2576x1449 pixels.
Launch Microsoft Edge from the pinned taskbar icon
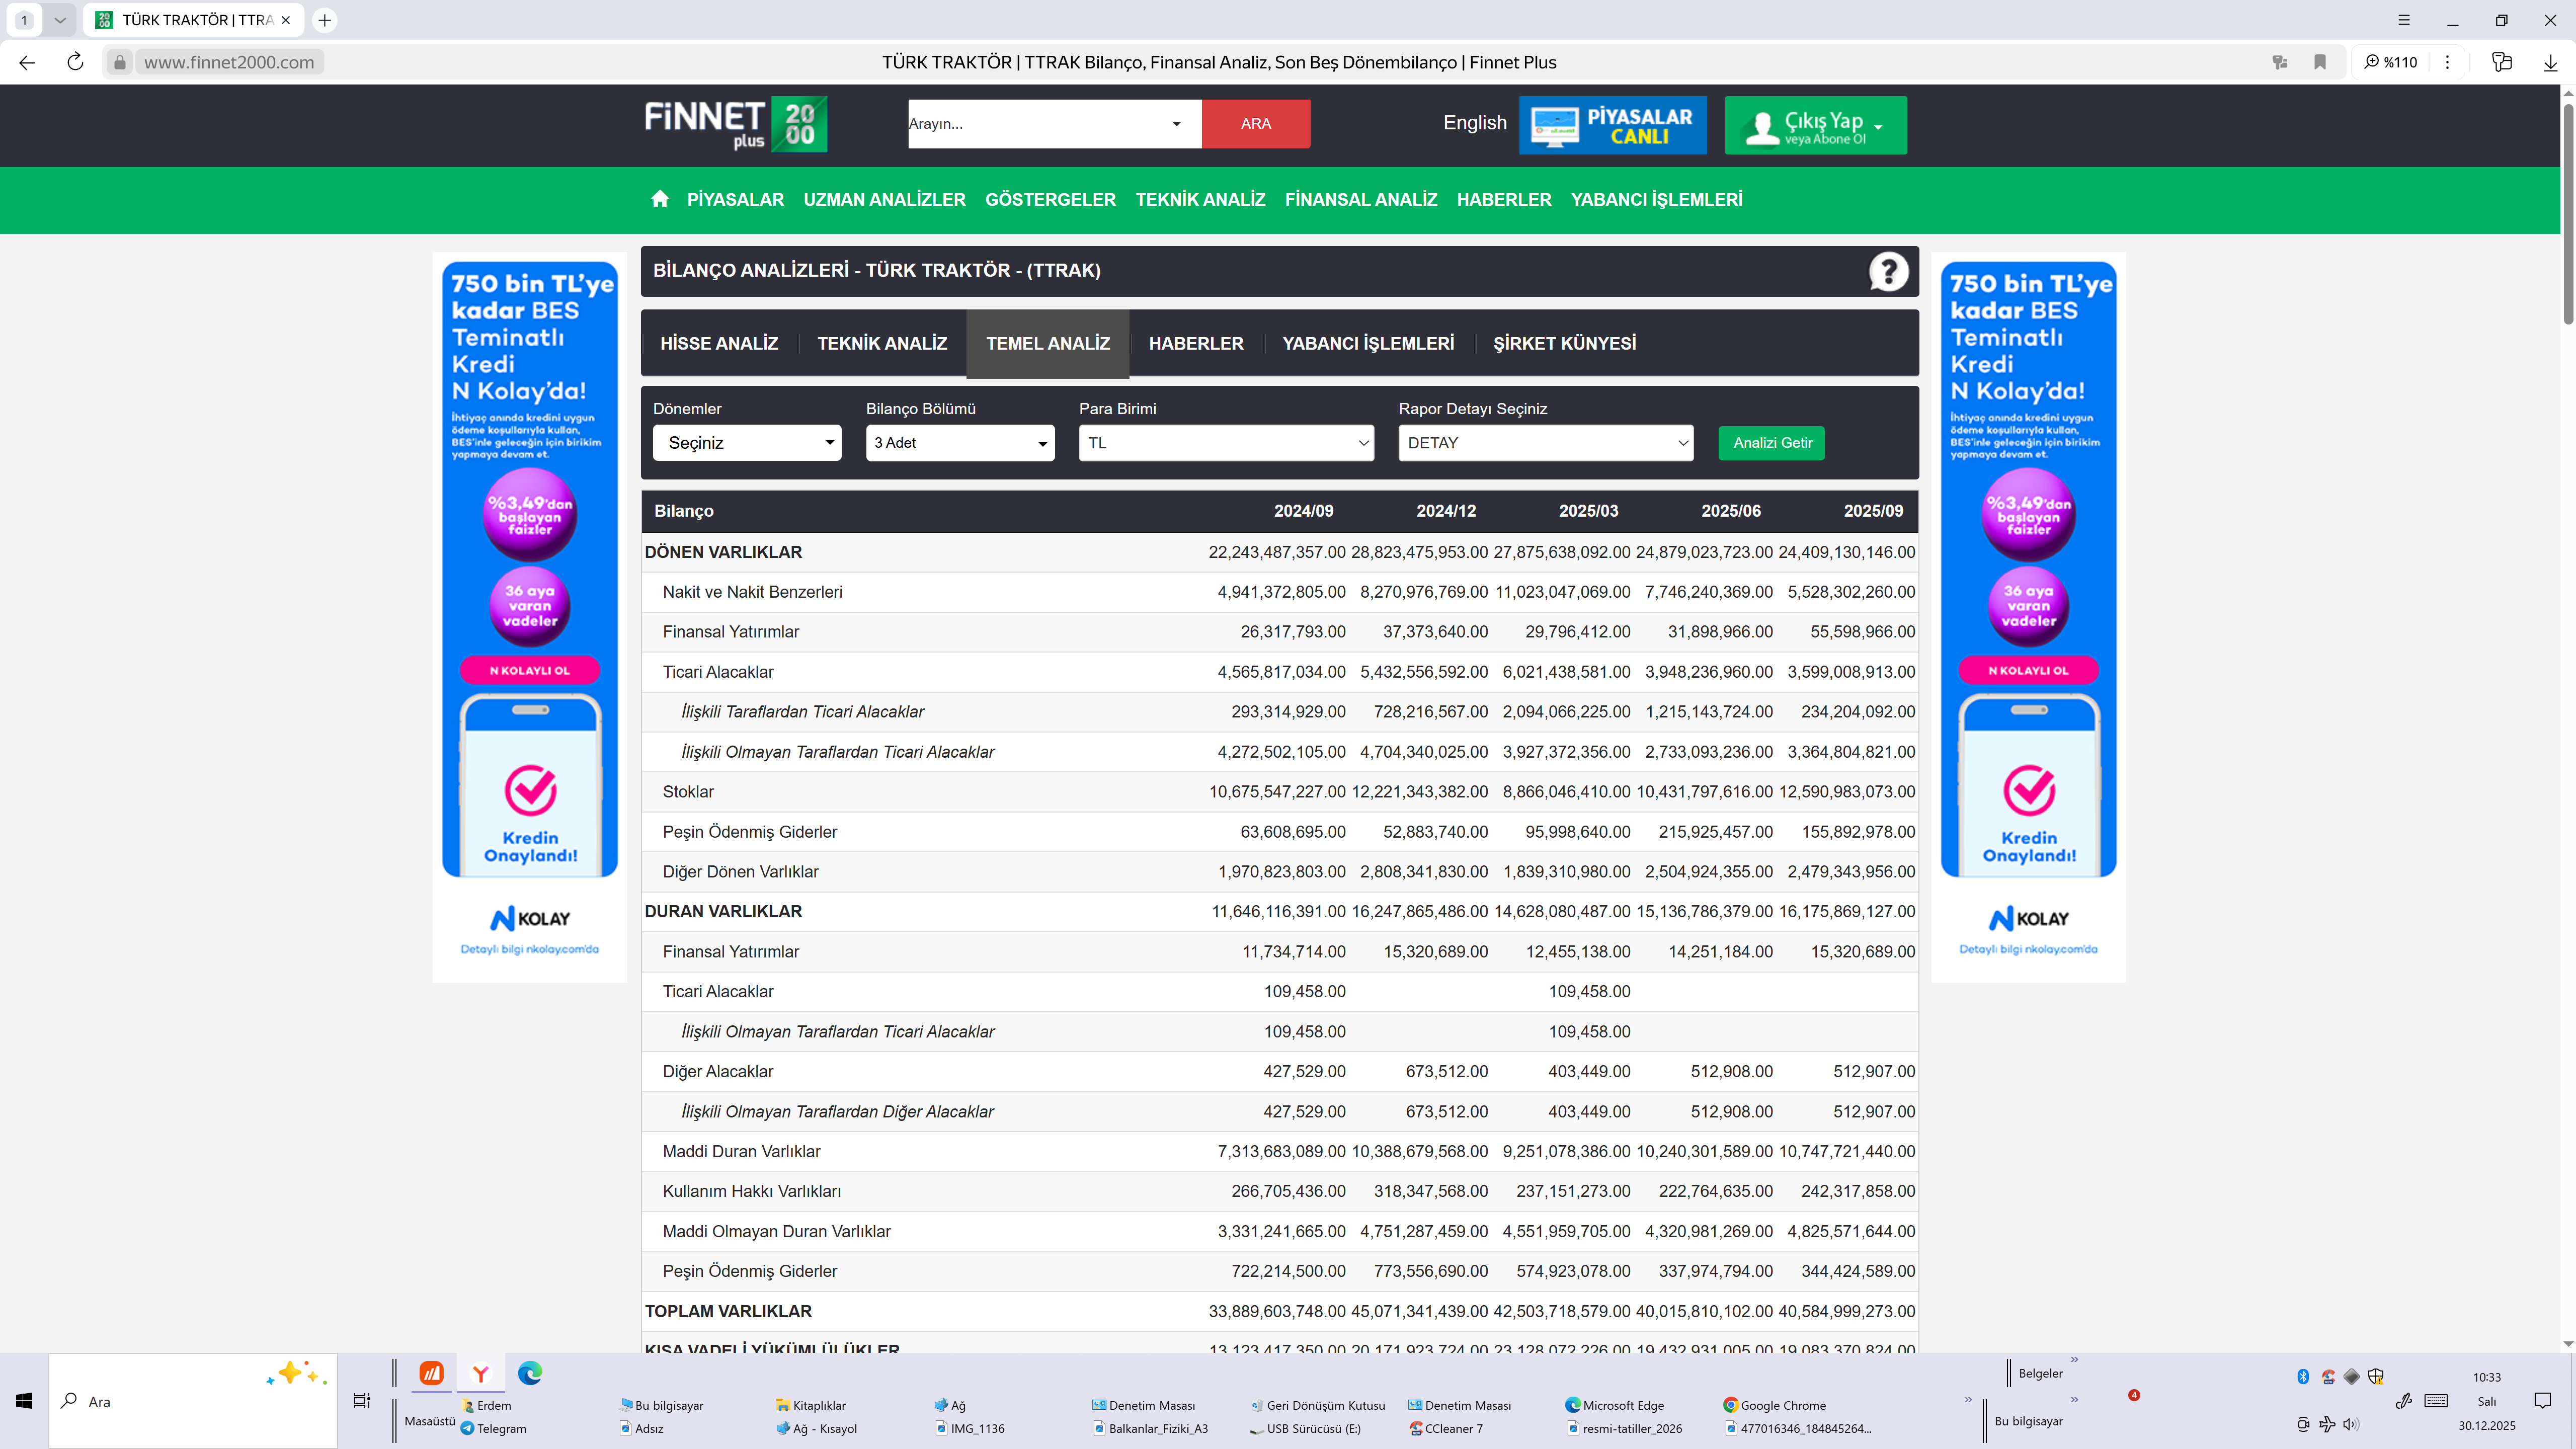click(530, 1373)
